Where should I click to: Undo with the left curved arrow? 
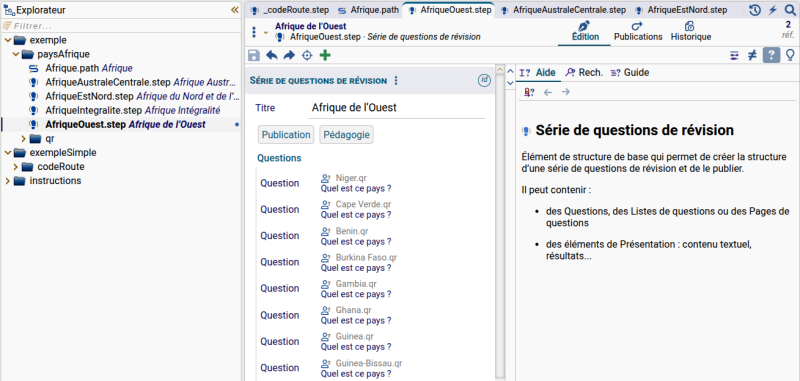[271, 55]
